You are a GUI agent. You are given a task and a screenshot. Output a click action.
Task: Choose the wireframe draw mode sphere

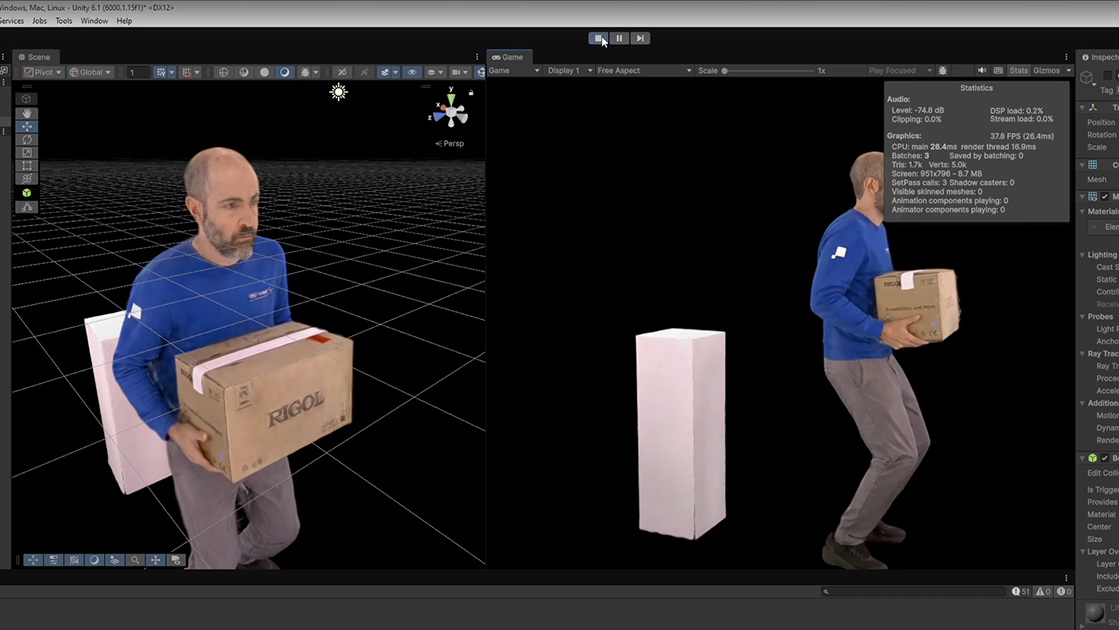[224, 72]
